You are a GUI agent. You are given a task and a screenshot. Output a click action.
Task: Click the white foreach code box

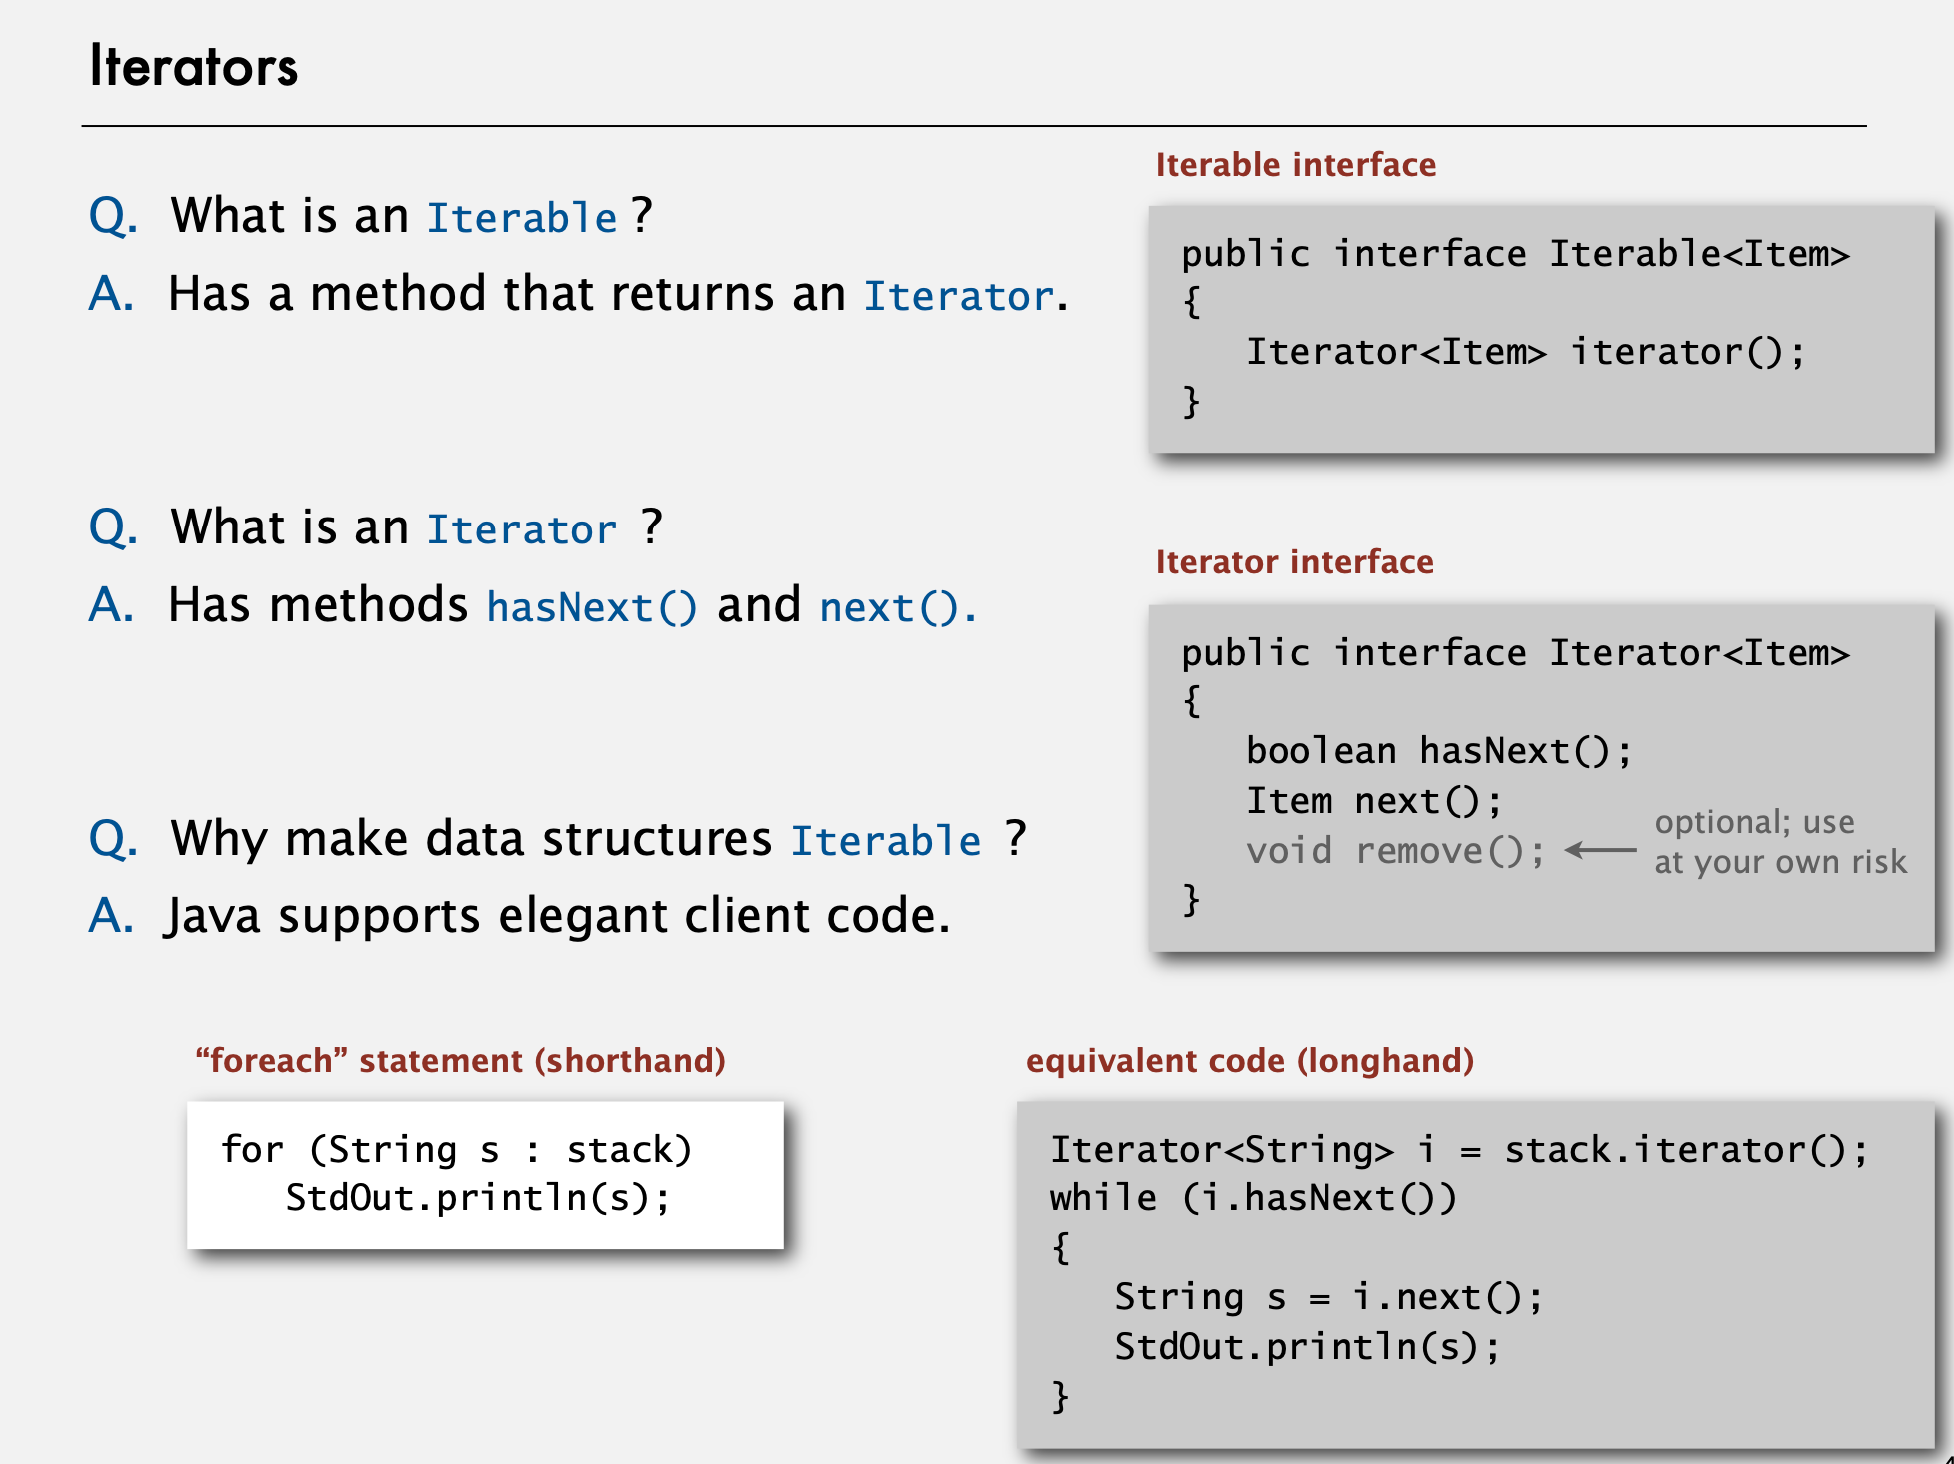click(x=485, y=1174)
